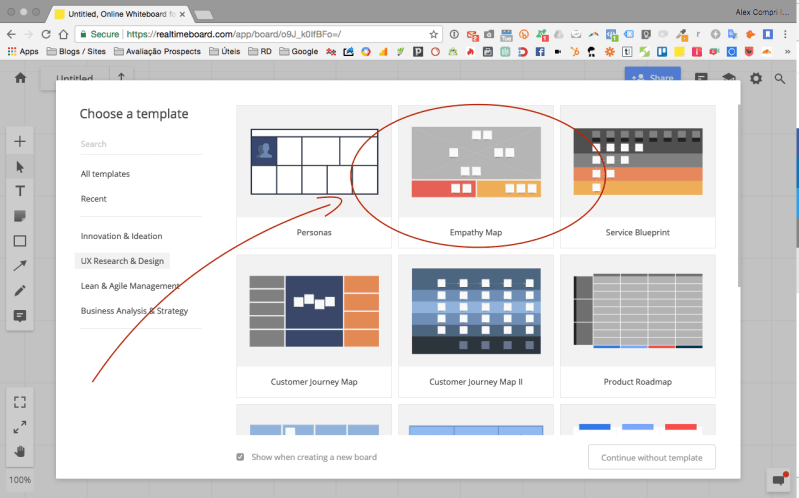Select the Arrow line tool
Viewport: 799px width, 498px height.
[20, 266]
